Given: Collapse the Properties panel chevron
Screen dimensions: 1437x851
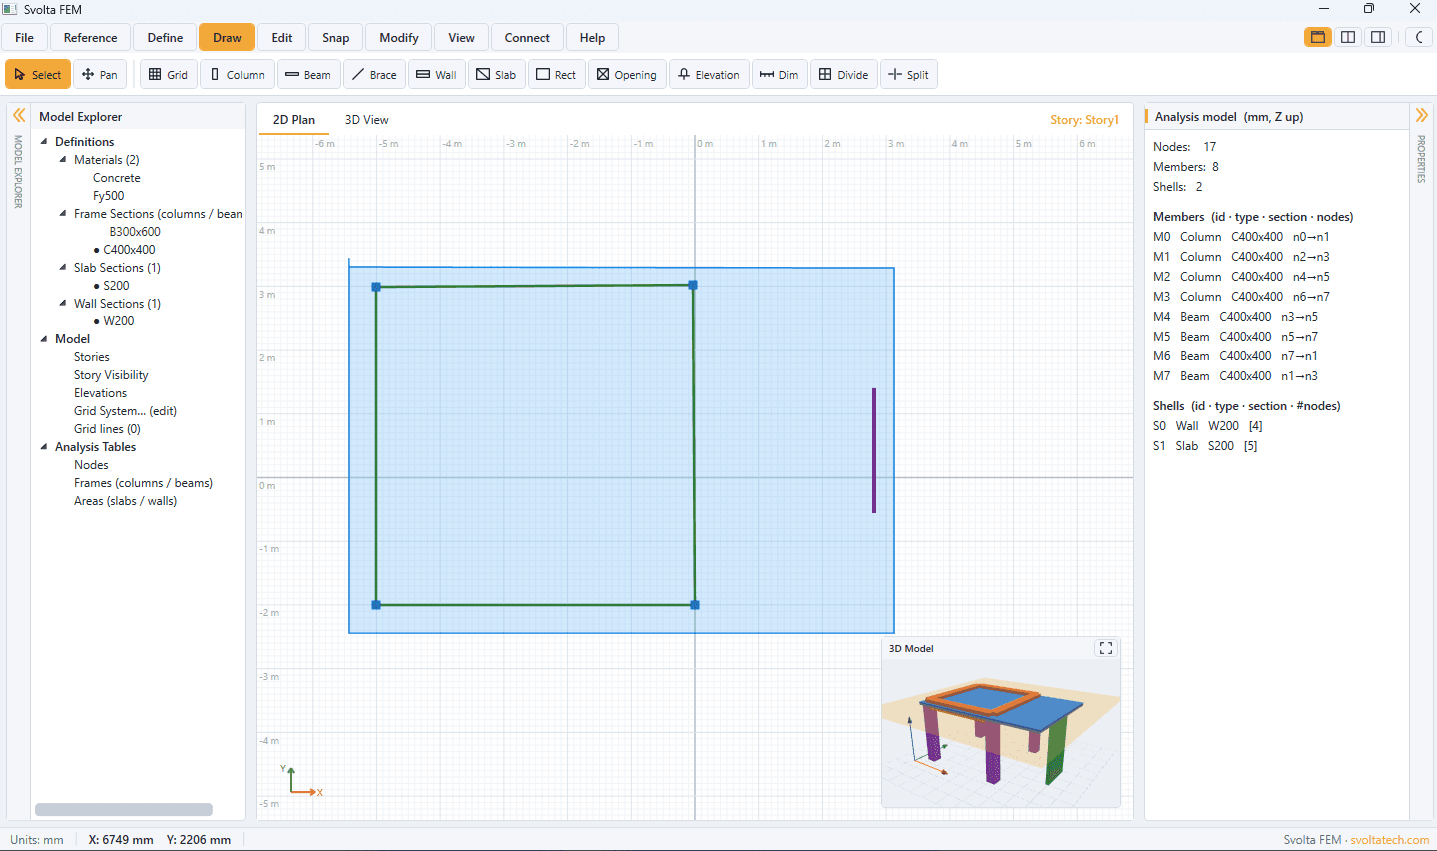Looking at the screenshot, I should [x=1421, y=116].
